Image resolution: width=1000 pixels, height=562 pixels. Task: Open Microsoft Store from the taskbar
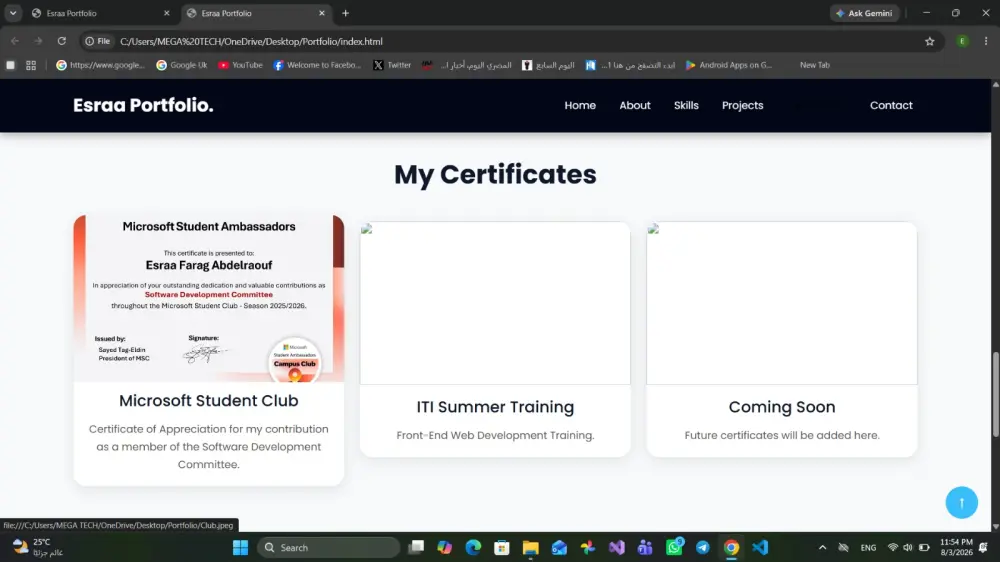[502, 547]
